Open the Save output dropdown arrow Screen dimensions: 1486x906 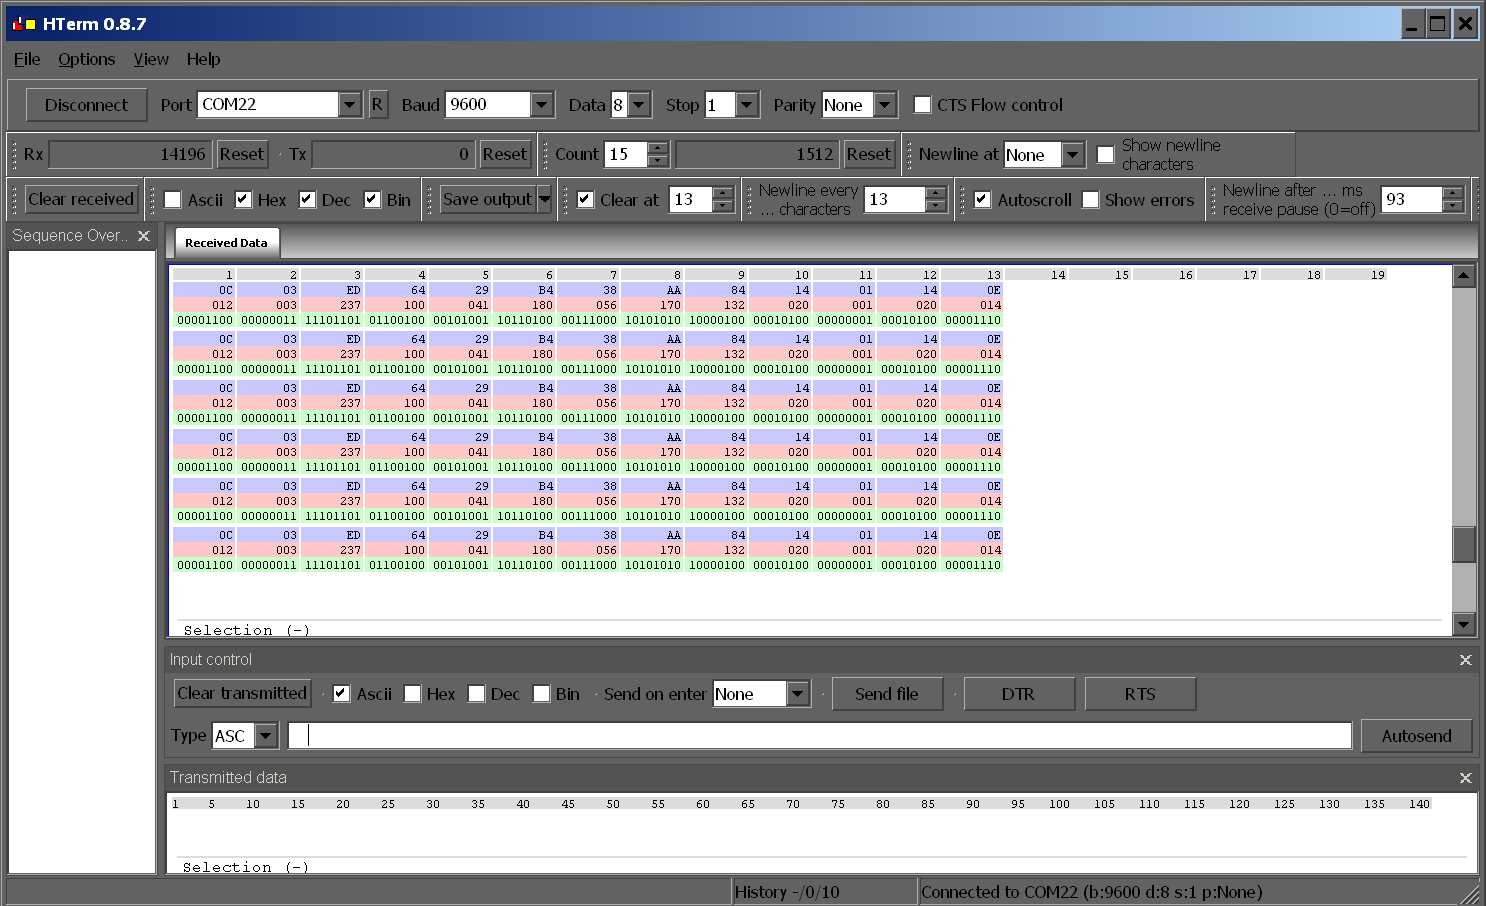pyautogui.click(x=545, y=200)
